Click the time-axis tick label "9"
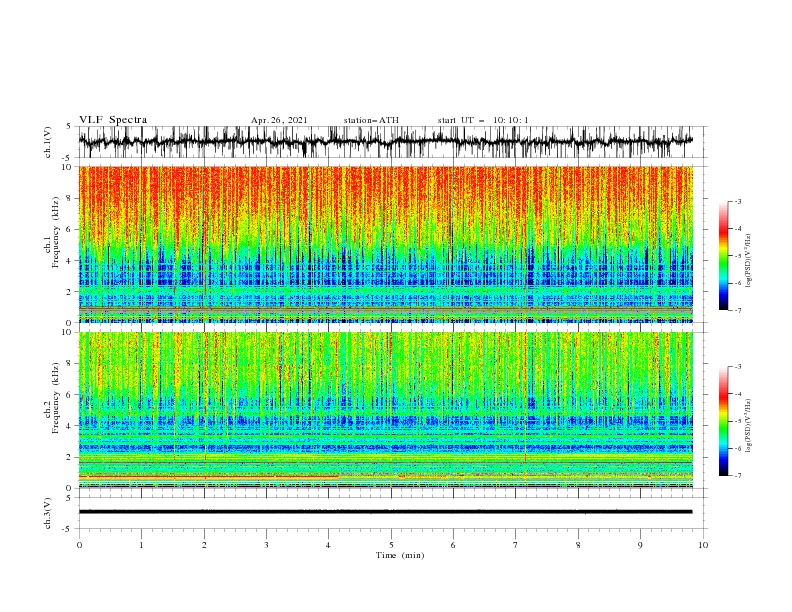This screenshot has width=792, height=612. pos(640,545)
